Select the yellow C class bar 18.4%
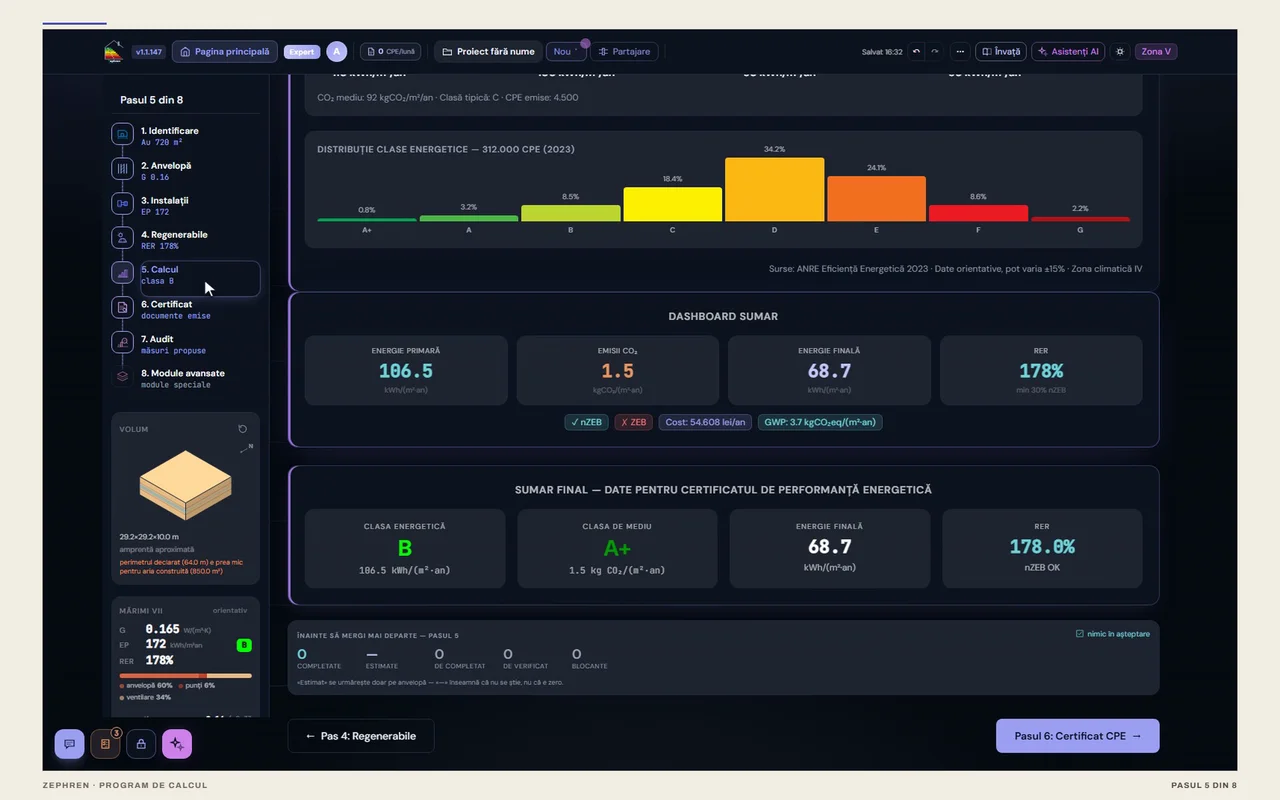 coord(672,204)
